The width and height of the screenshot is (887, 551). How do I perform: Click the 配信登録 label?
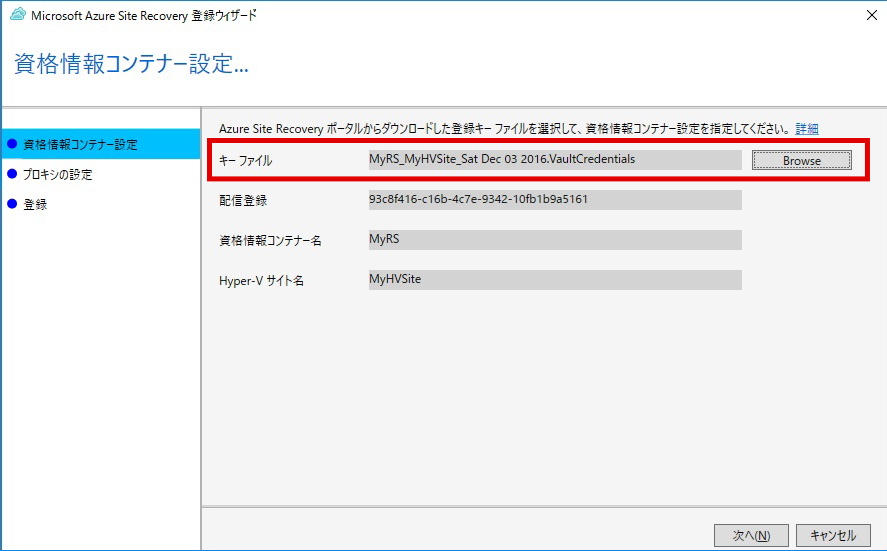[243, 200]
